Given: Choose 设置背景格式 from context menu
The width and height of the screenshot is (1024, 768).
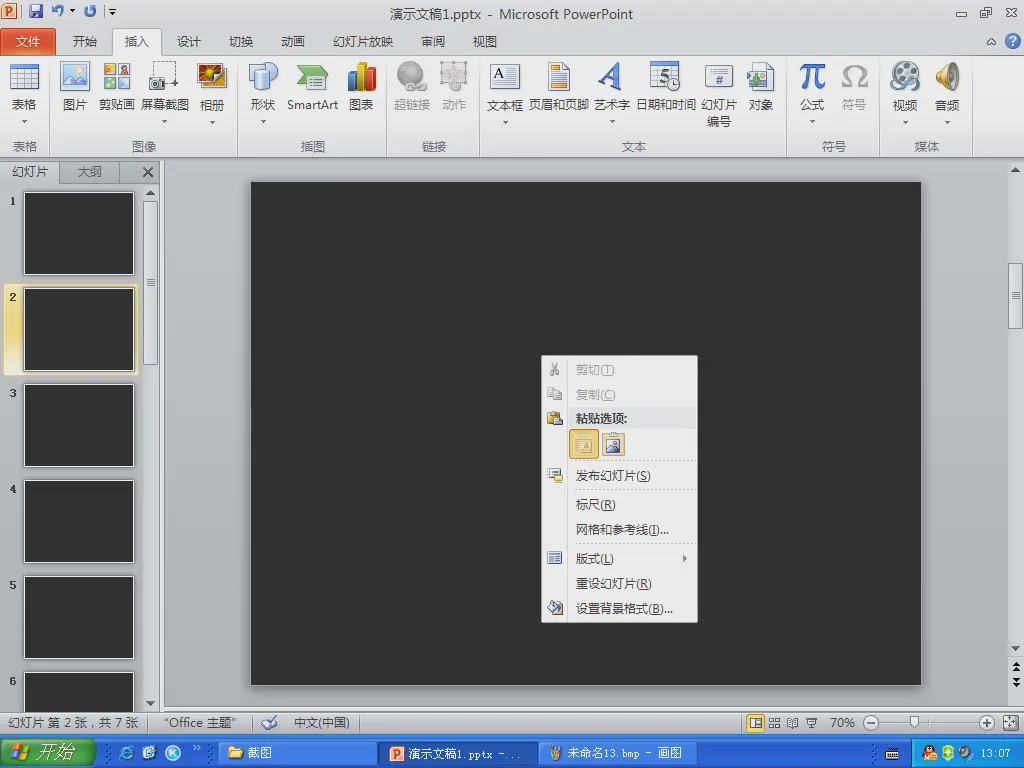Looking at the screenshot, I should tap(624, 608).
